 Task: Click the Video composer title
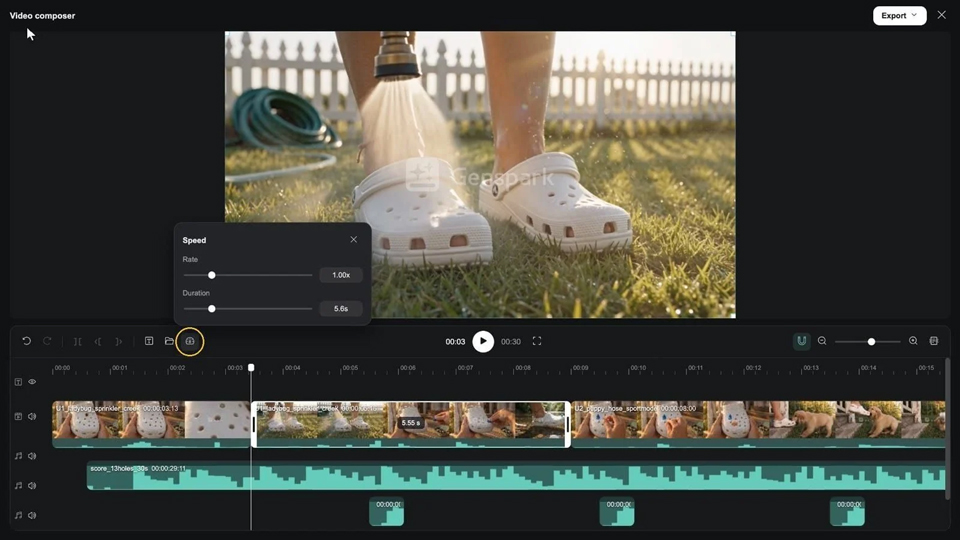pos(42,15)
